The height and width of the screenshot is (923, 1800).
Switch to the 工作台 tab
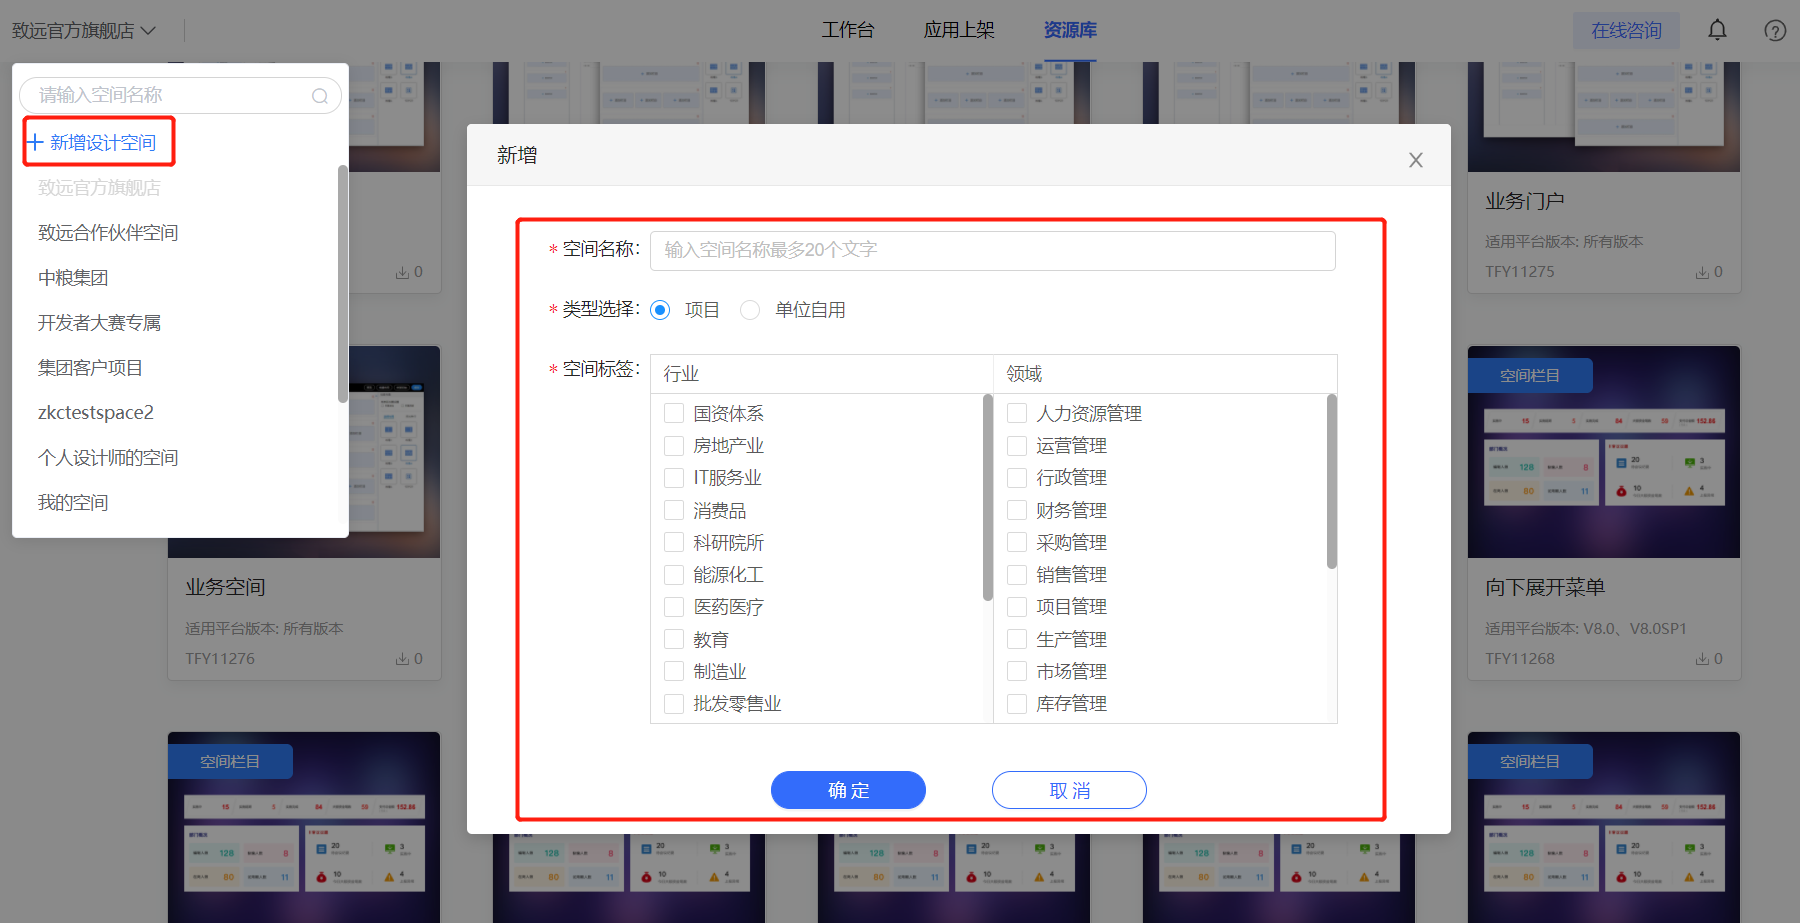click(848, 30)
